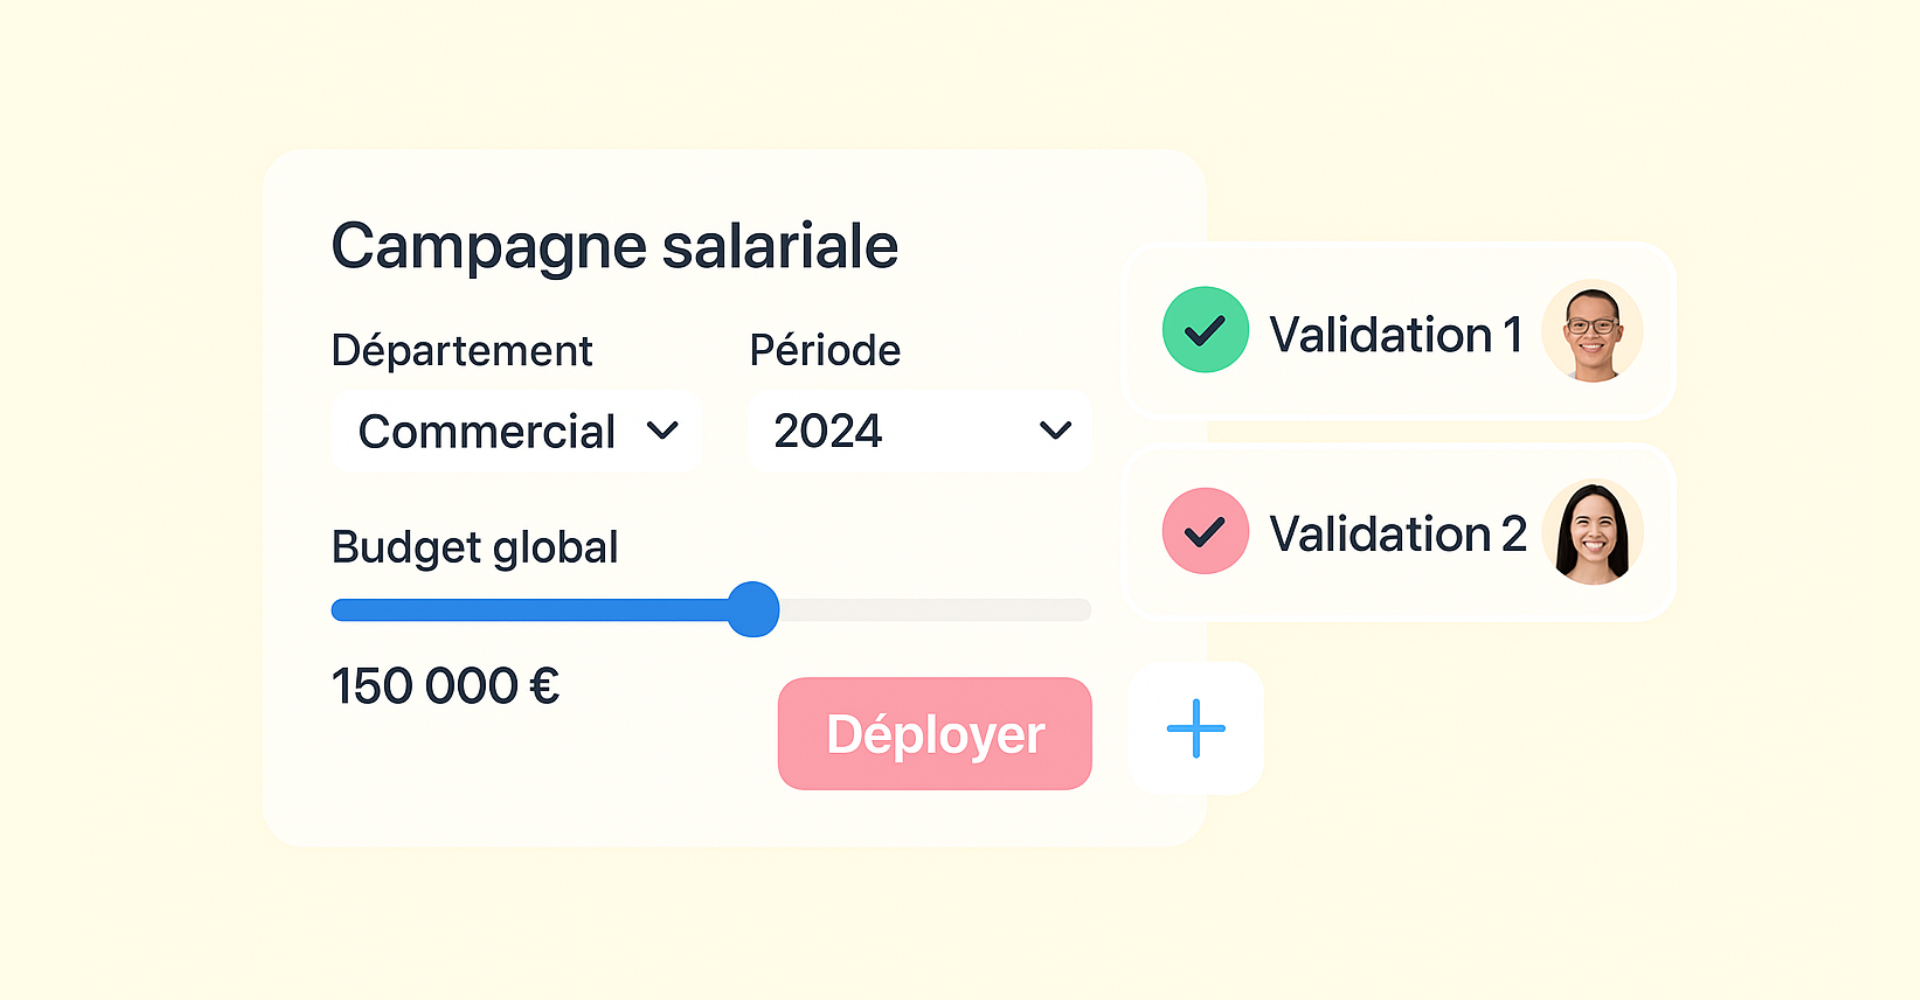Click the blue plus icon button
The height and width of the screenshot is (1000, 1920).
click(x=1196, y=728)
